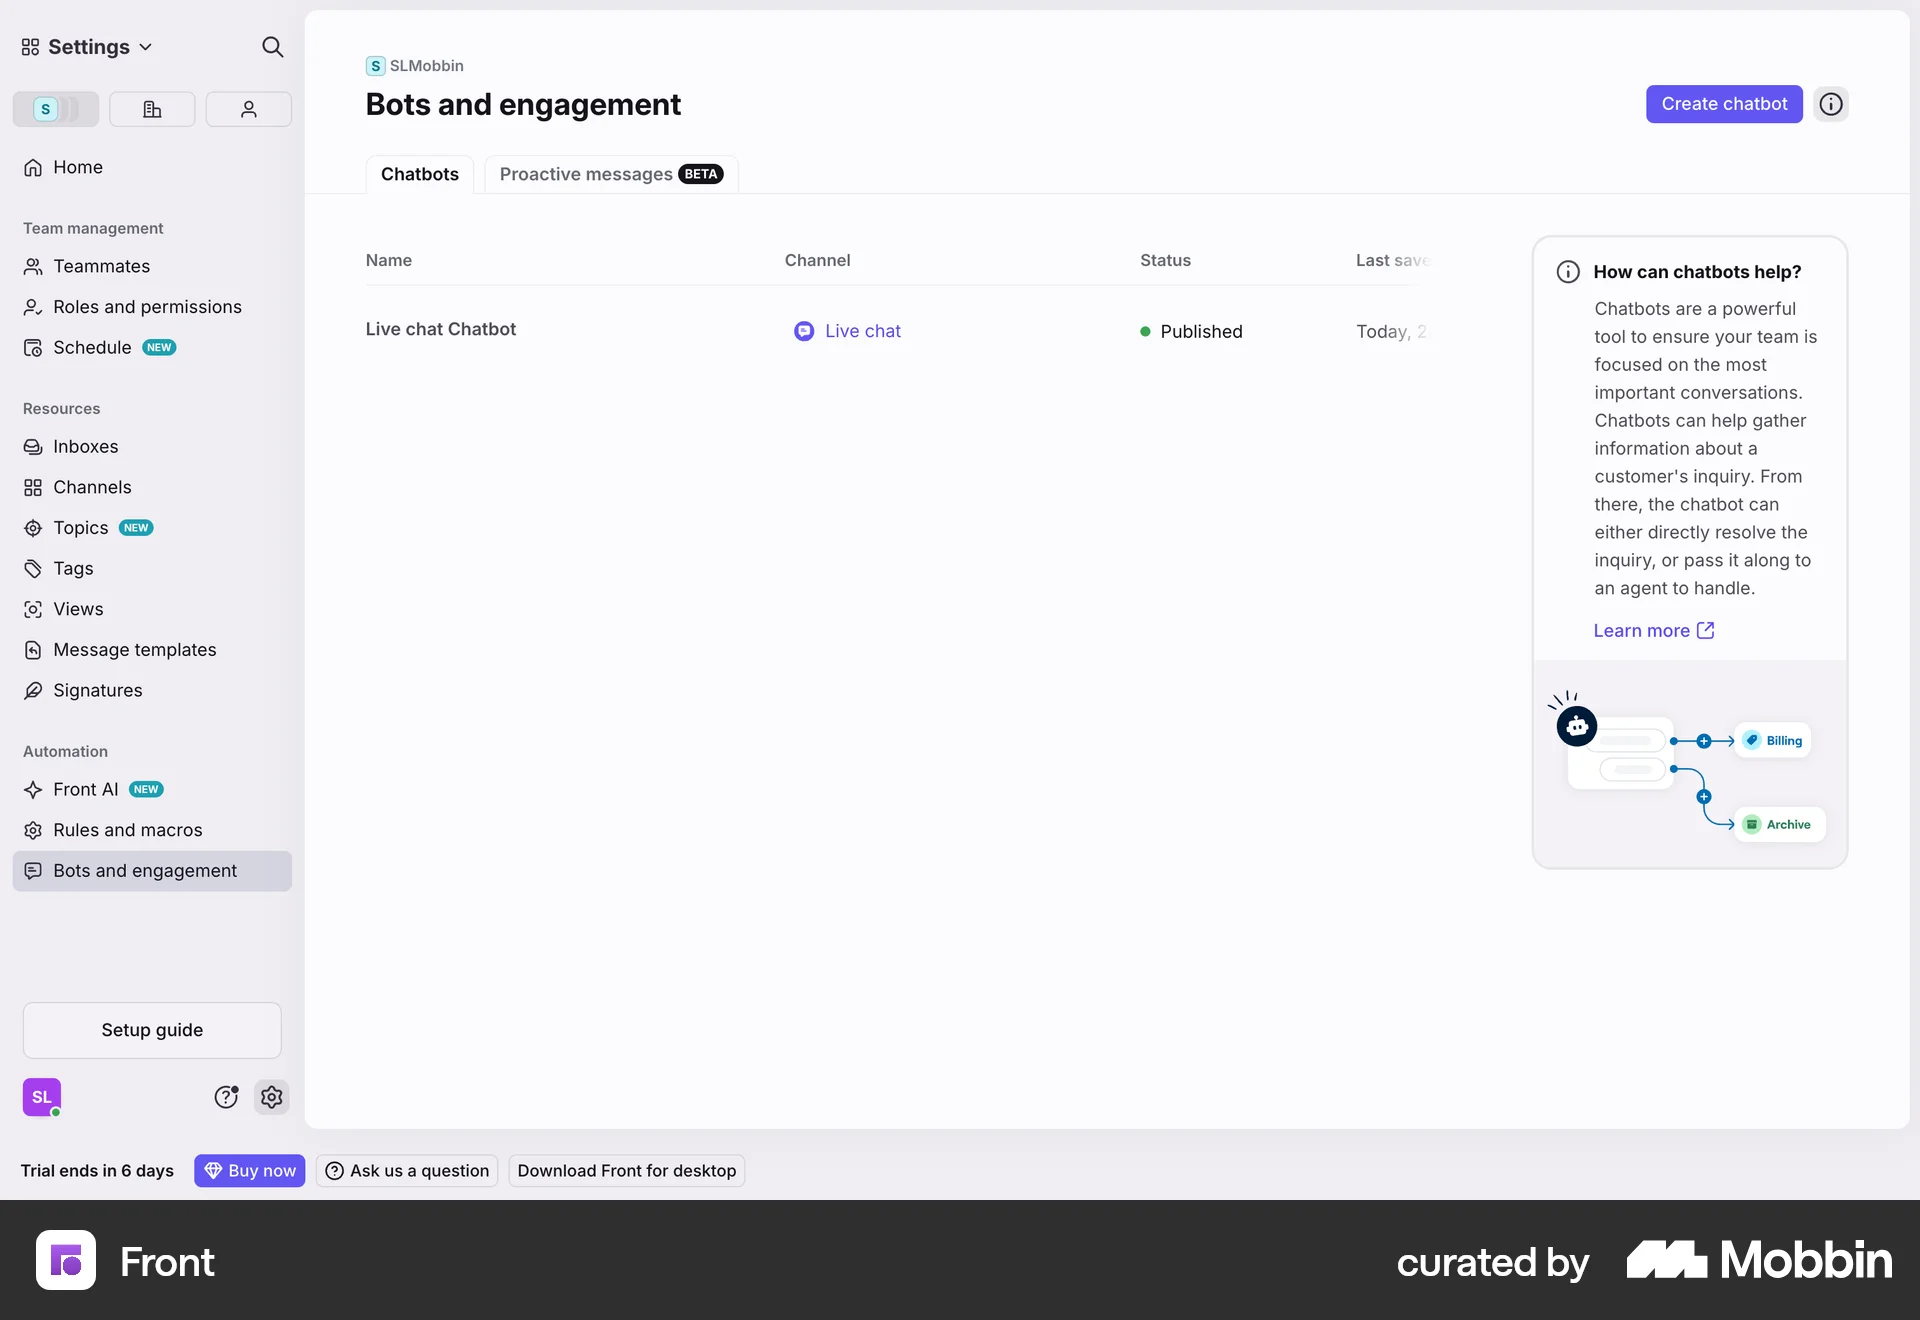Screen dimensions: 1920x1320
Task: Open Front AI in Automation section
Action: tap(86, 789)
